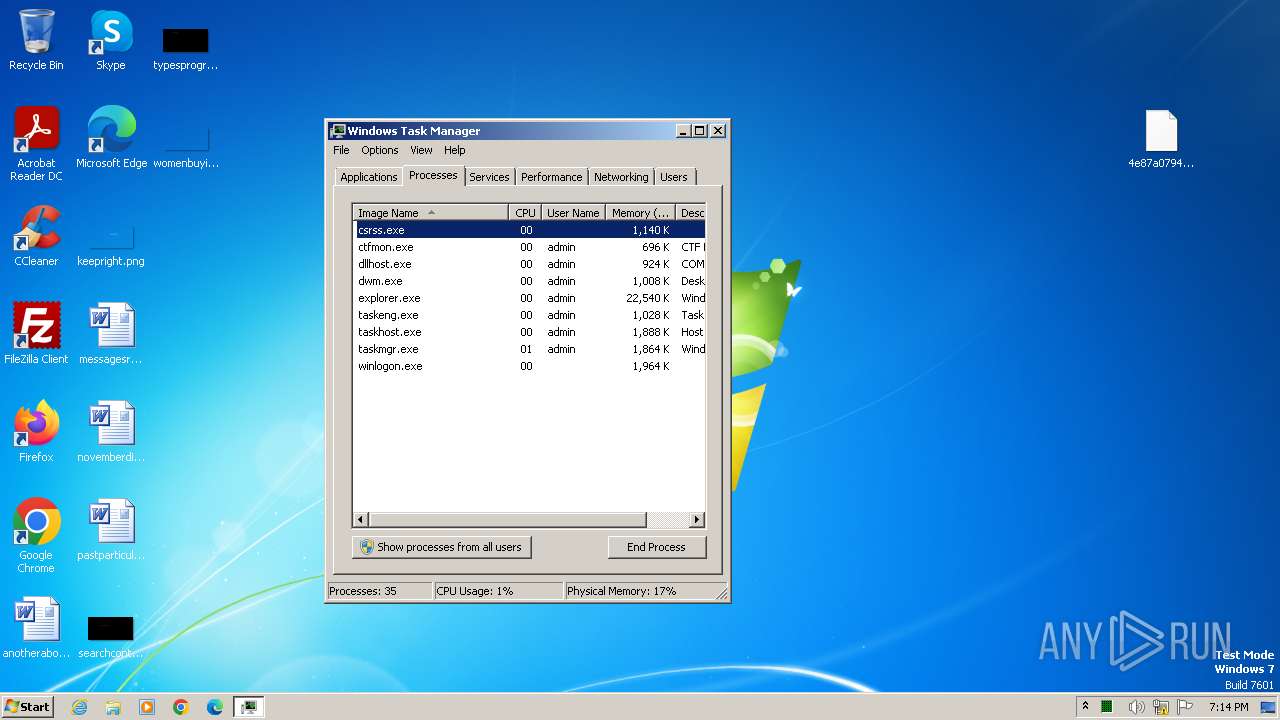The image size is (1280, 720).
Task: Select the Processes tab
Action: click(433, 175)
